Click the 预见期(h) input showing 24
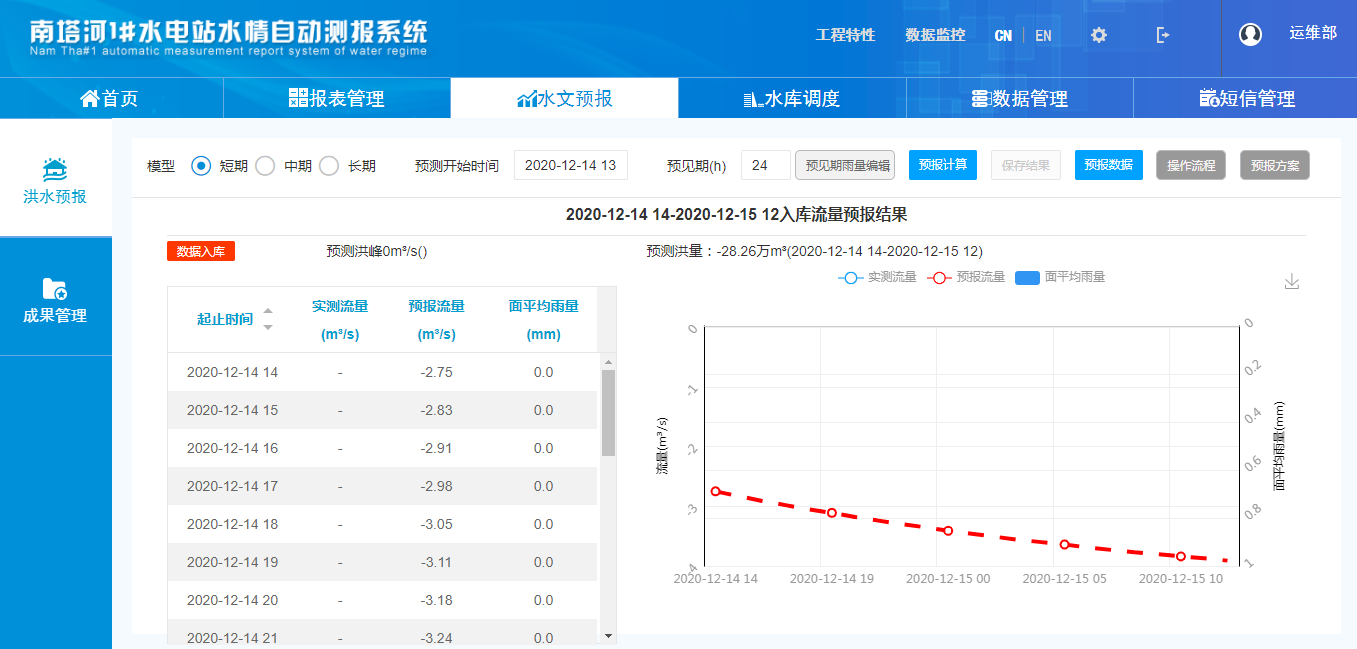1357x649 pixels. pos(766,165)
